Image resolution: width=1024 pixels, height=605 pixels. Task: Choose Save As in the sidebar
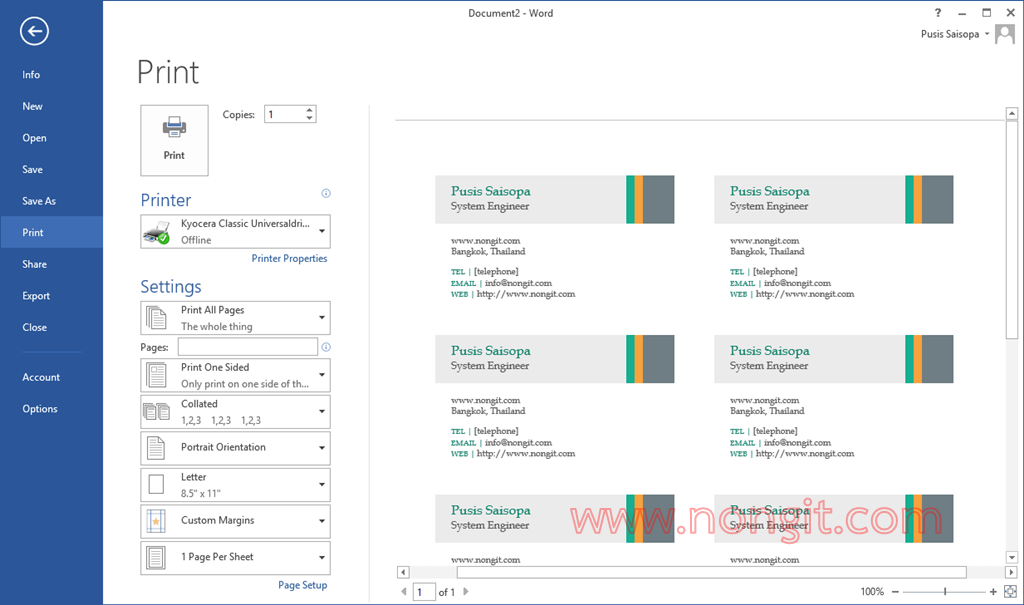coord(52,201)
